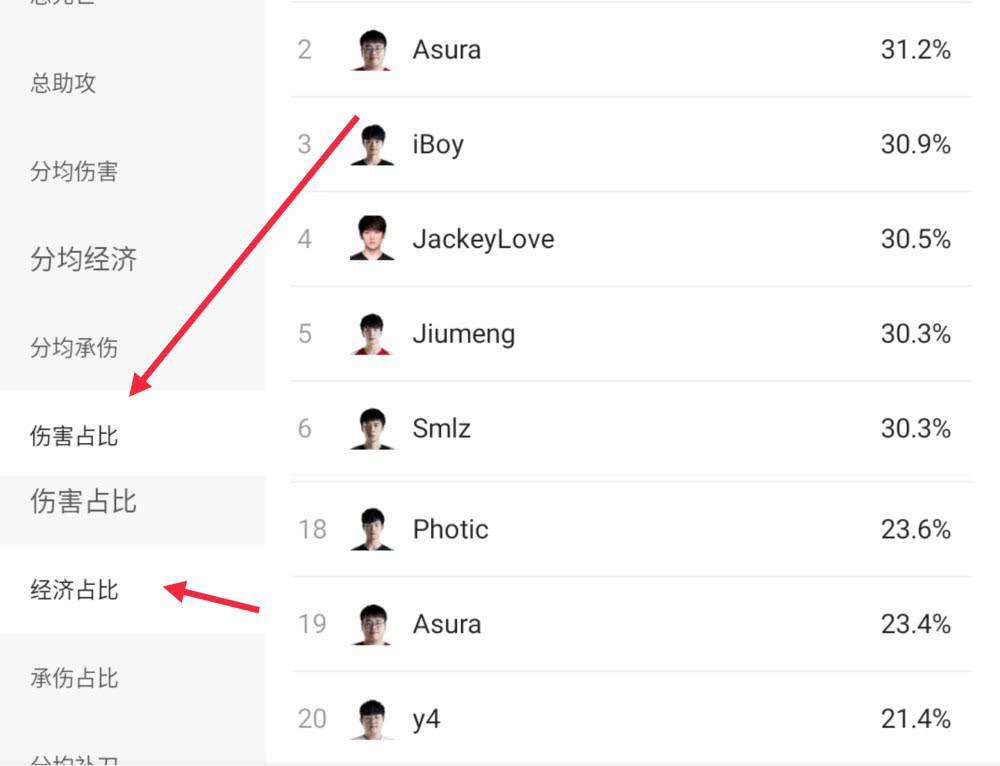Open the Photic player name
The width and height of the screenshot is (1000, 766).
[450, 529]
